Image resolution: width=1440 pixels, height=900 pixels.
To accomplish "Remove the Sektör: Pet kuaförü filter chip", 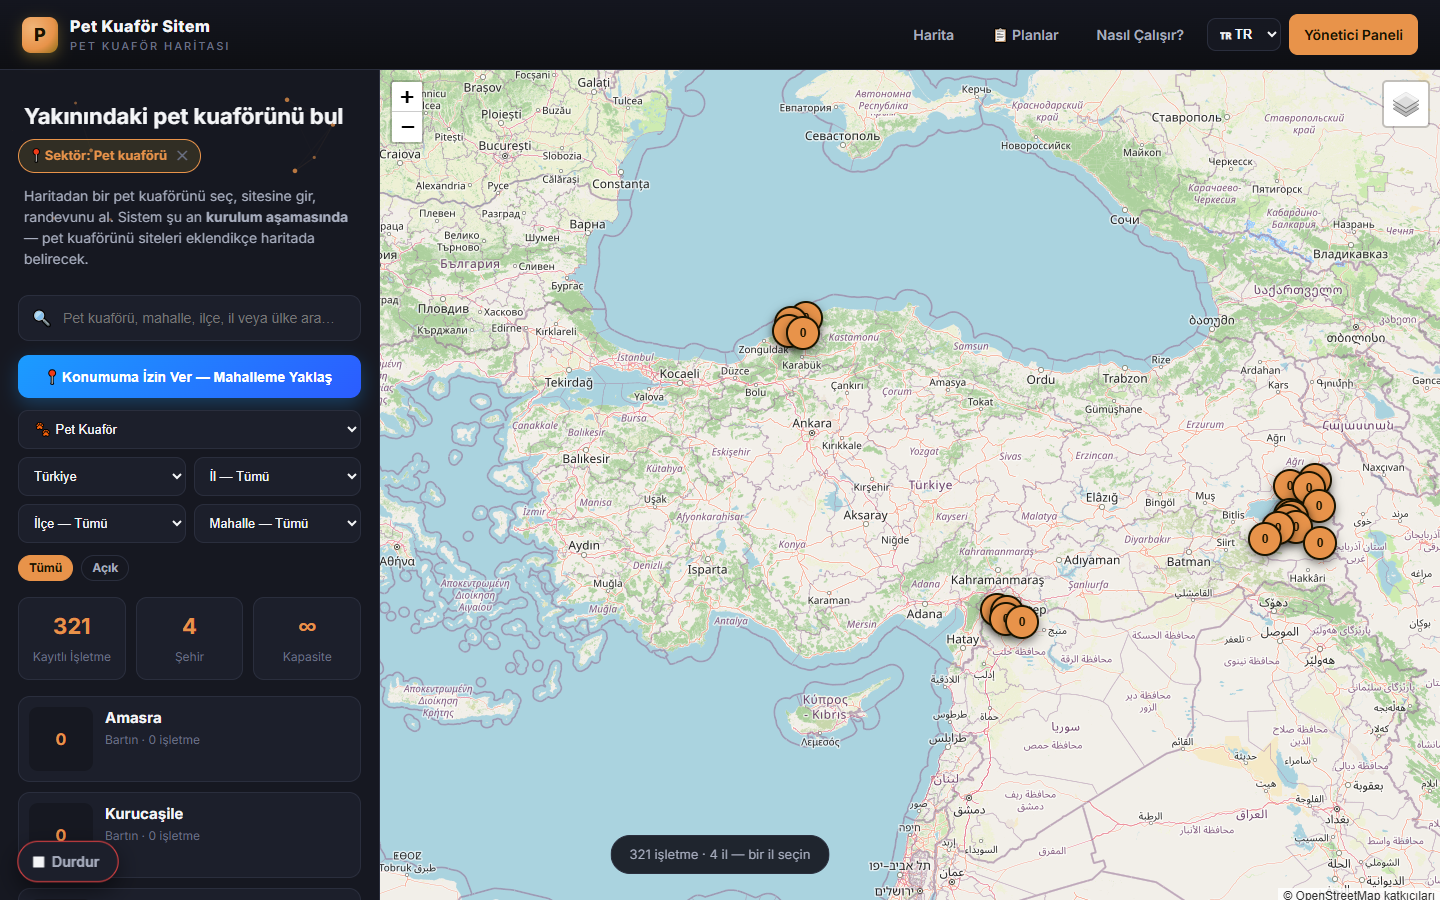I will tap(182, 156).
